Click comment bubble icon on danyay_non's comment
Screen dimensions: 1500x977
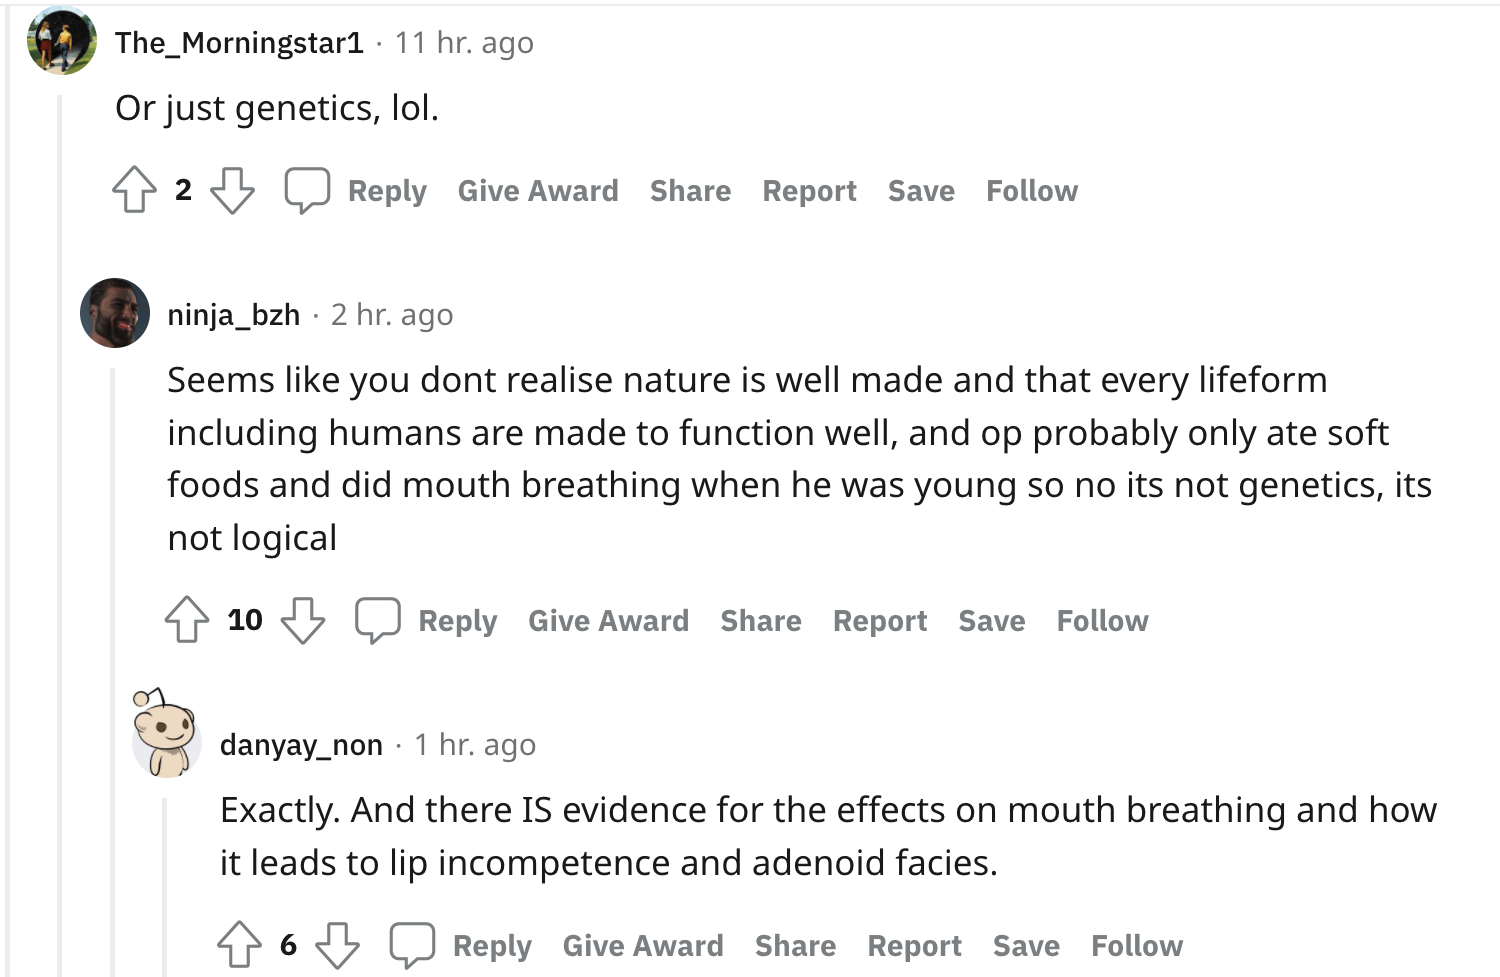point(412,945)
